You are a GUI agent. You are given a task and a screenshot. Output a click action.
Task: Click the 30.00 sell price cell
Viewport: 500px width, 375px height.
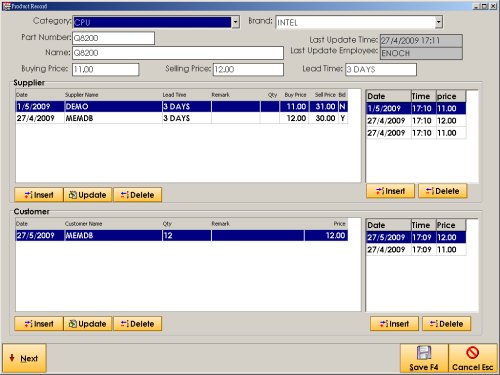tap(323, 118)
